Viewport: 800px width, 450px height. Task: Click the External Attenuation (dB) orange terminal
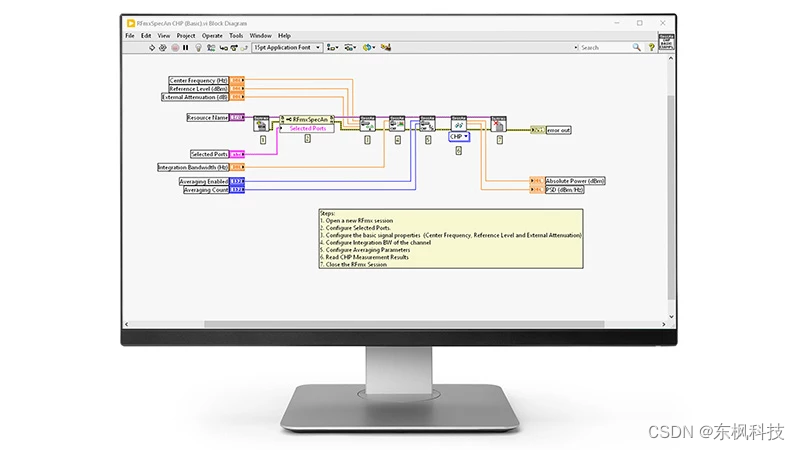click(237, 97)
